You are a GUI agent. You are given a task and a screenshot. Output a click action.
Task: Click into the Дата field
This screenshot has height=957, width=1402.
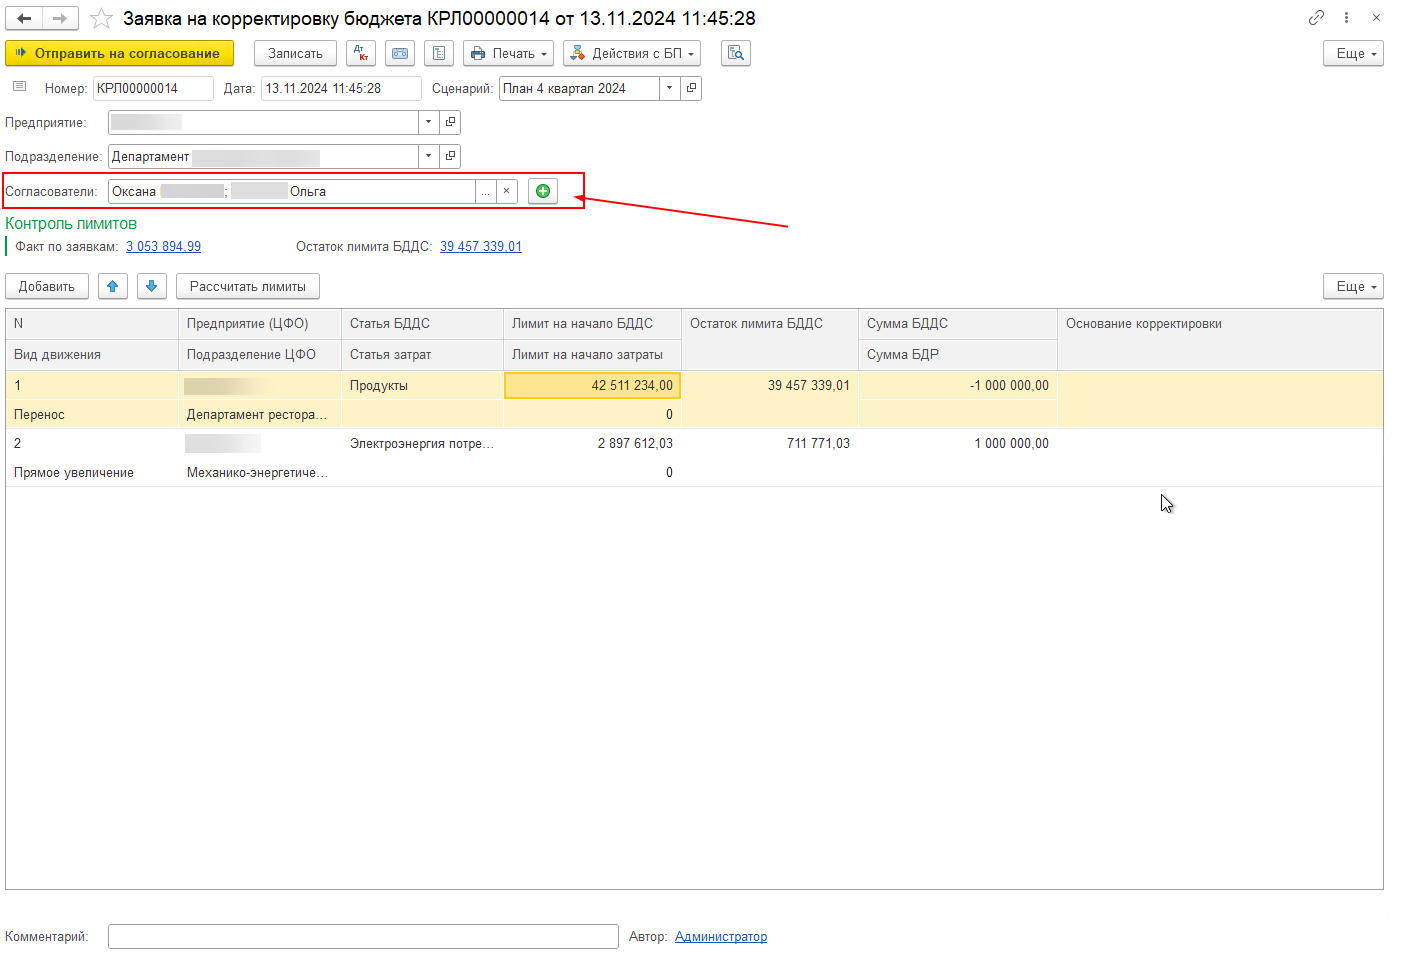tap(341, 88)
